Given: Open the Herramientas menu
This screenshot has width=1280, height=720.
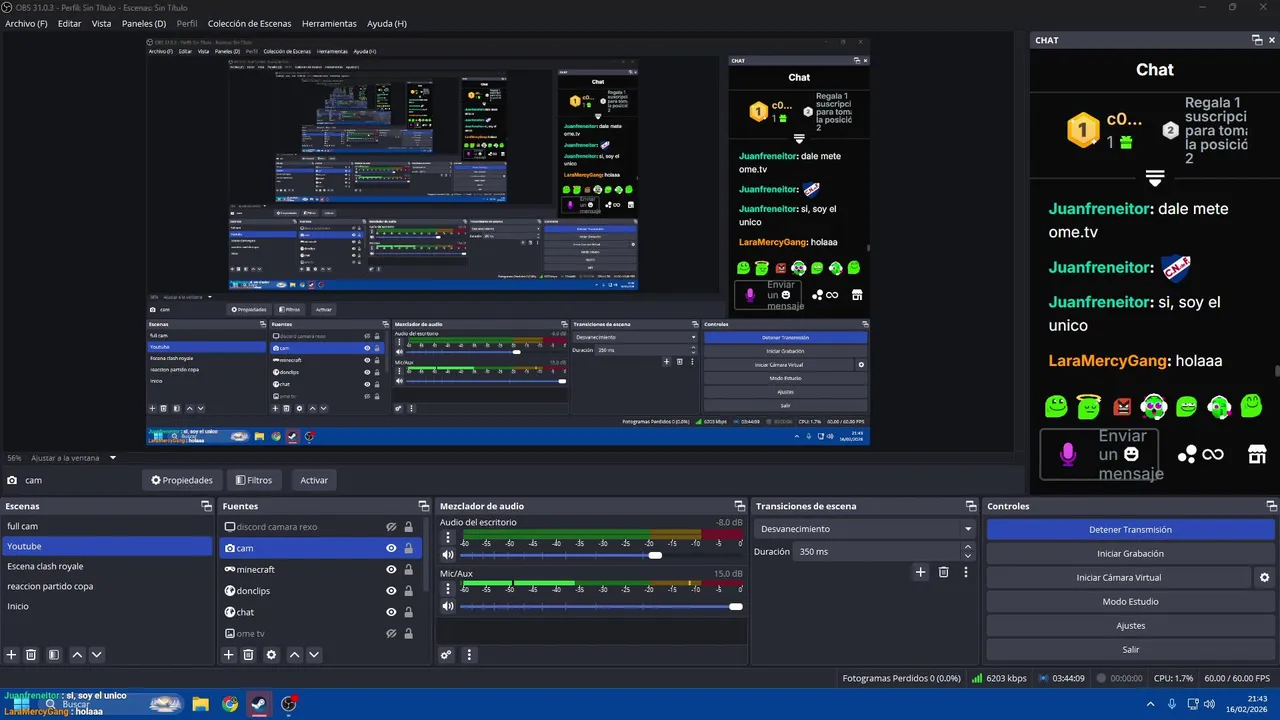Looking at the screenshot, I should coord(329,23).
